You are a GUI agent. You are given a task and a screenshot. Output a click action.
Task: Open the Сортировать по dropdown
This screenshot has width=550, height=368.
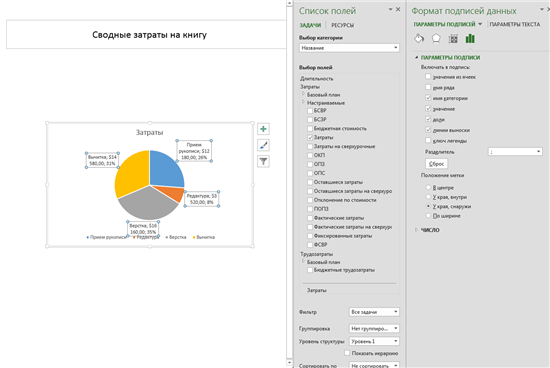click(x=374, y=365)
